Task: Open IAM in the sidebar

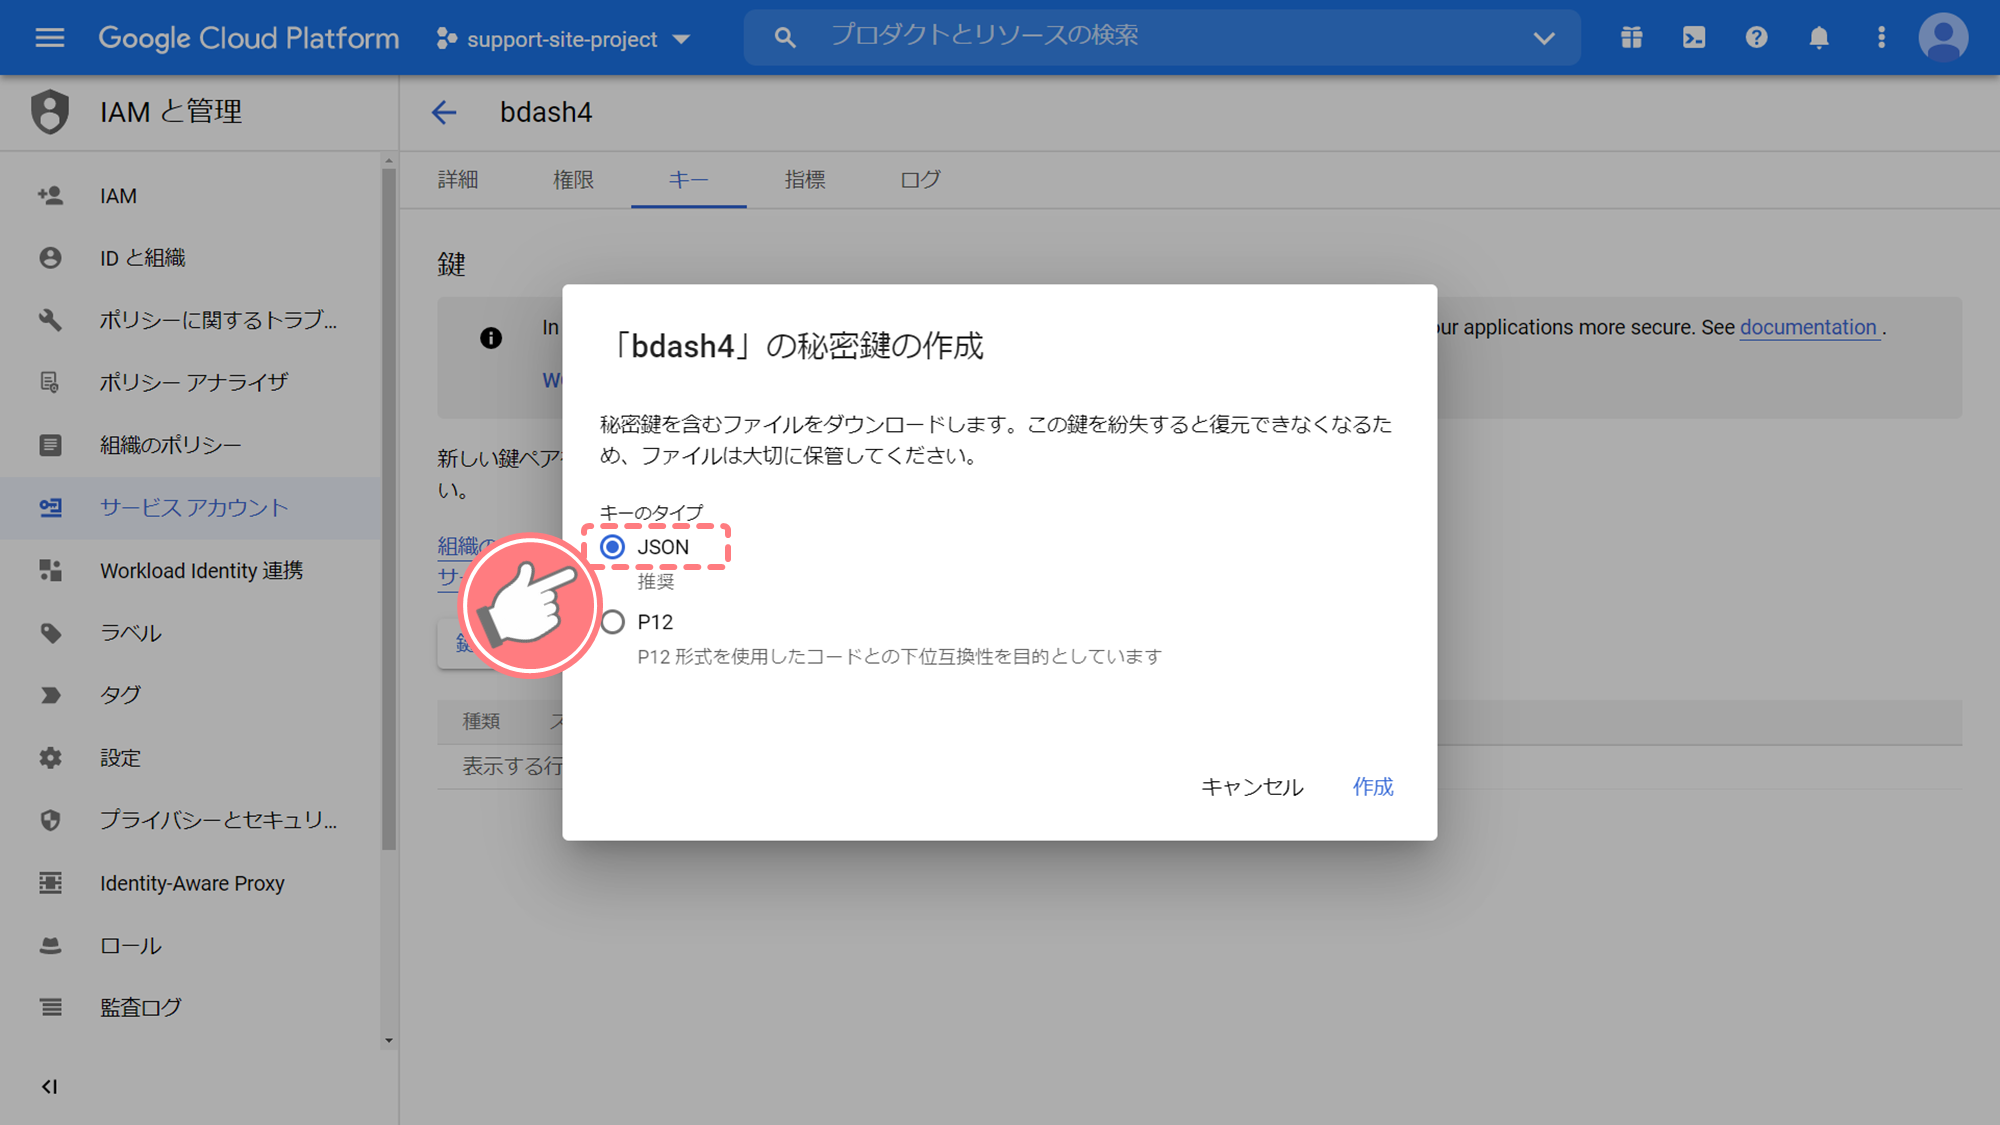Action: pos(190,196)
